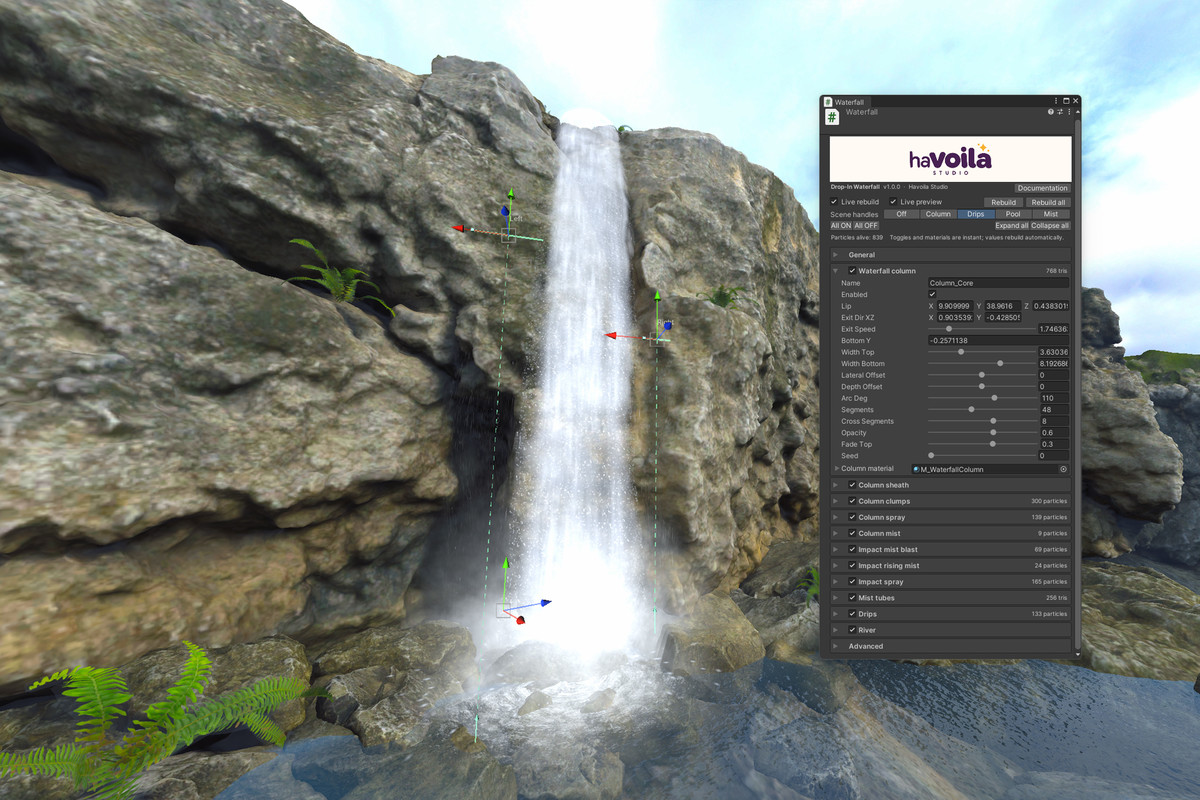Set Scene handles to Pool
This screenshot has height=800, width=1200.
click(x=1013, y=214)
